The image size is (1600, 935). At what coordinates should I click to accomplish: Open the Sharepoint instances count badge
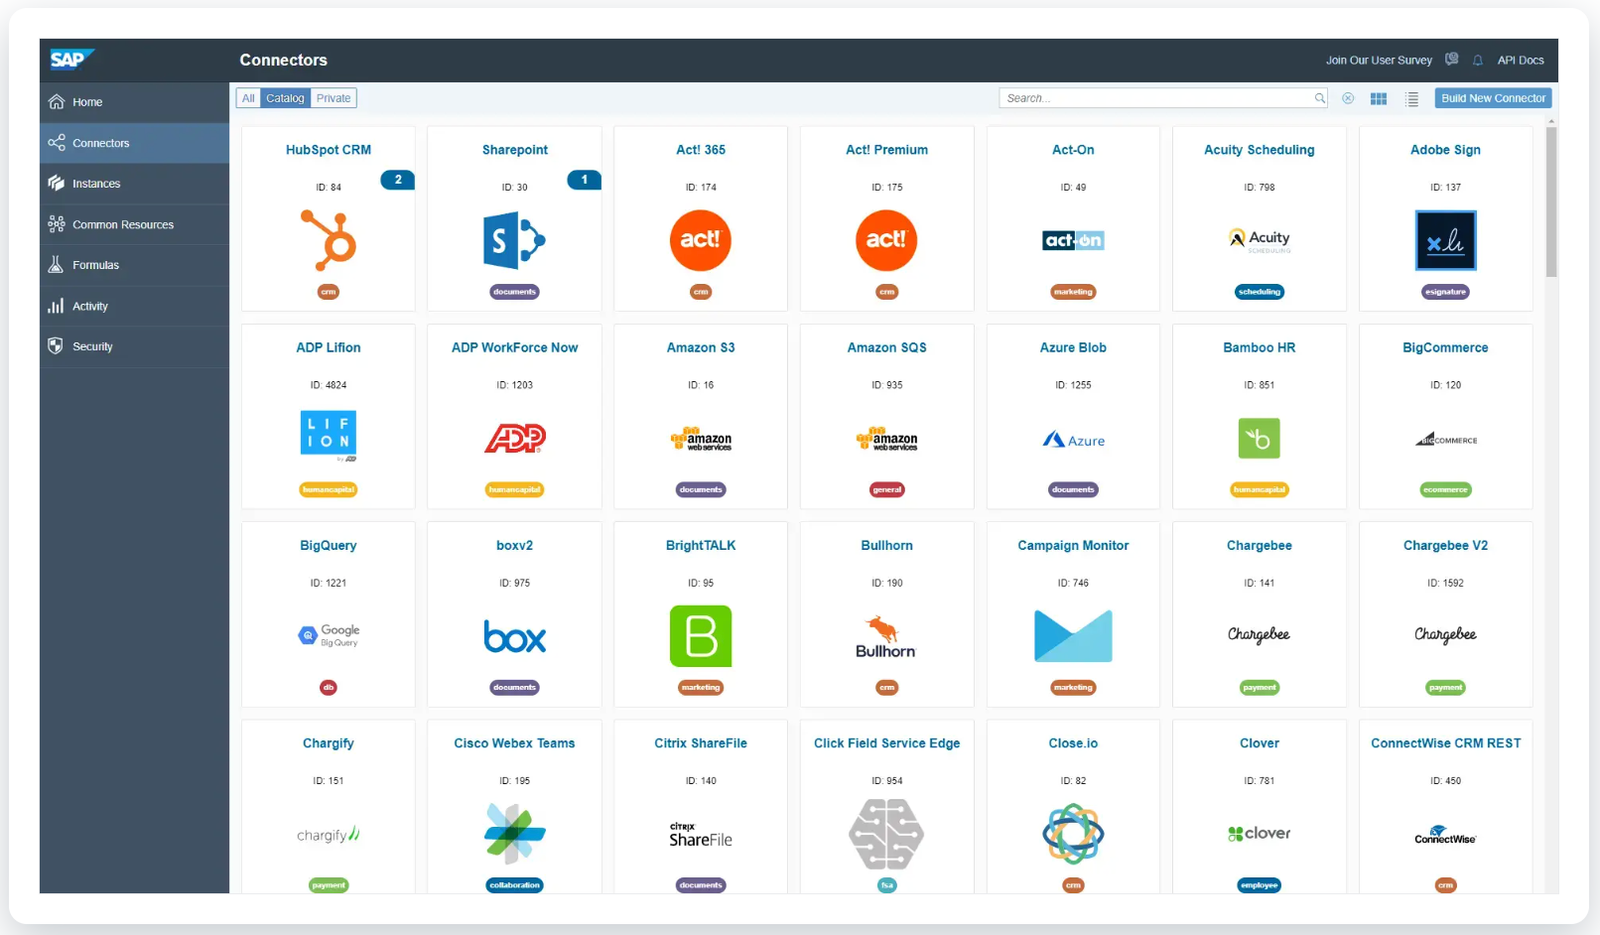(584, 180)
